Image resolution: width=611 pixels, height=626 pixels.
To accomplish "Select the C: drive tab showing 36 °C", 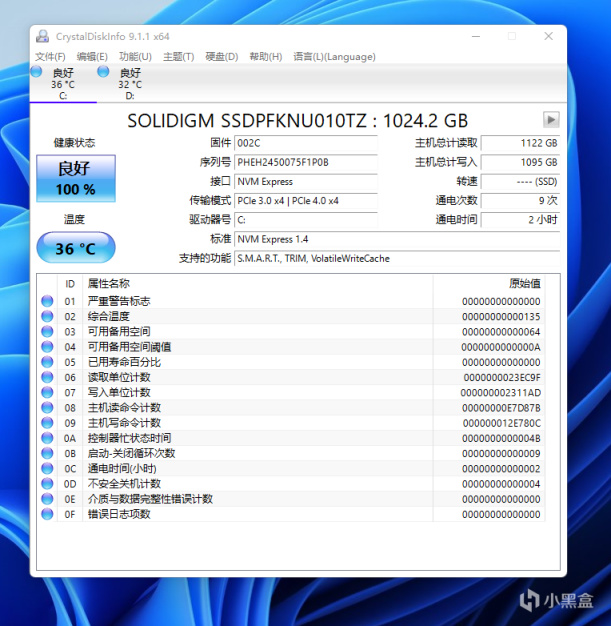I will (x=63, y=84).
